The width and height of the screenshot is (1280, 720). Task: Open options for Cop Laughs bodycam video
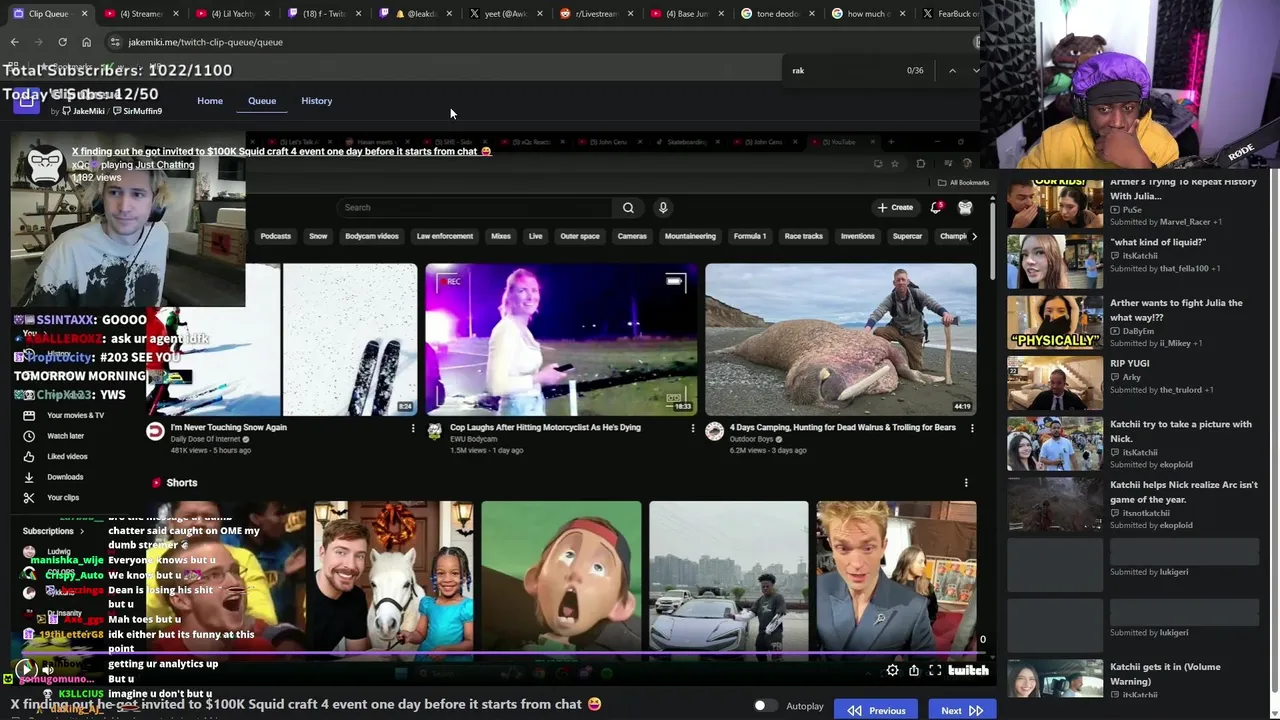tap(692, 429)
